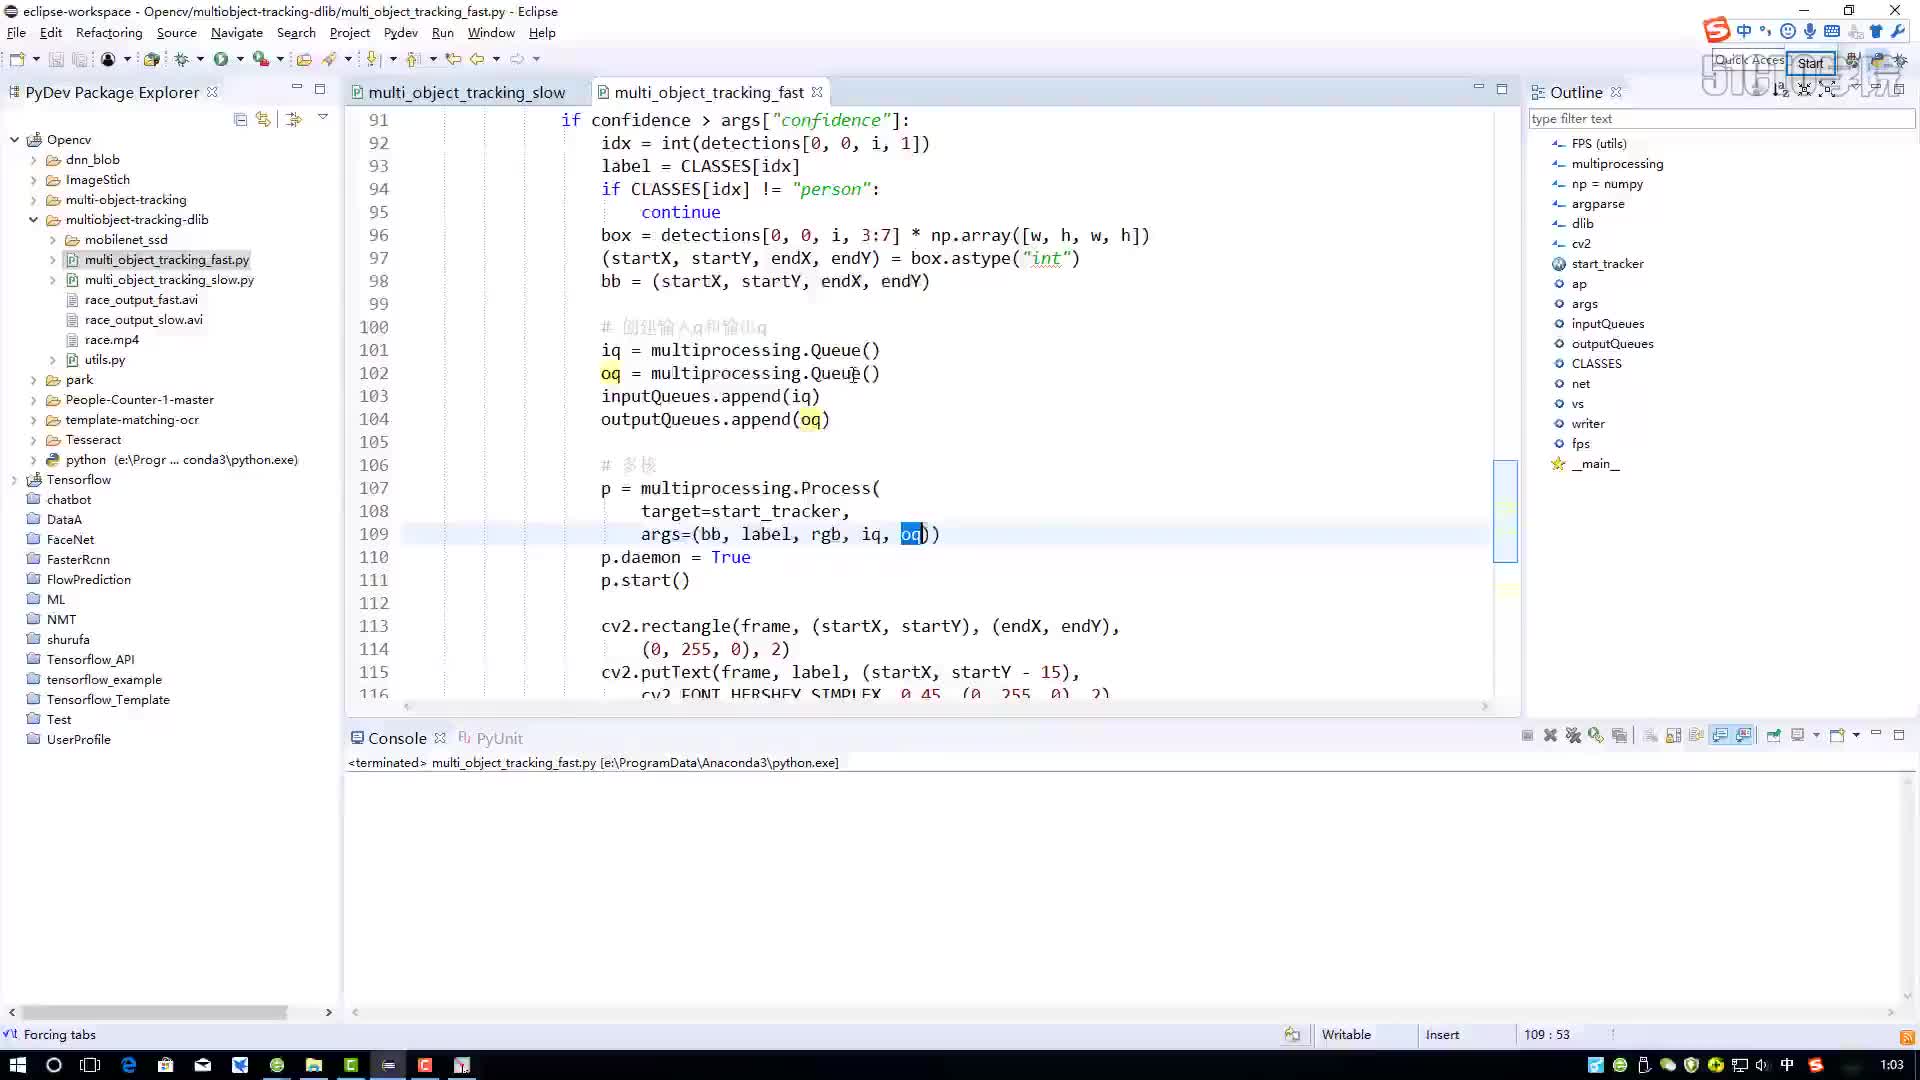Click the Previous Annotation yellow up arrow

[413, 59]
